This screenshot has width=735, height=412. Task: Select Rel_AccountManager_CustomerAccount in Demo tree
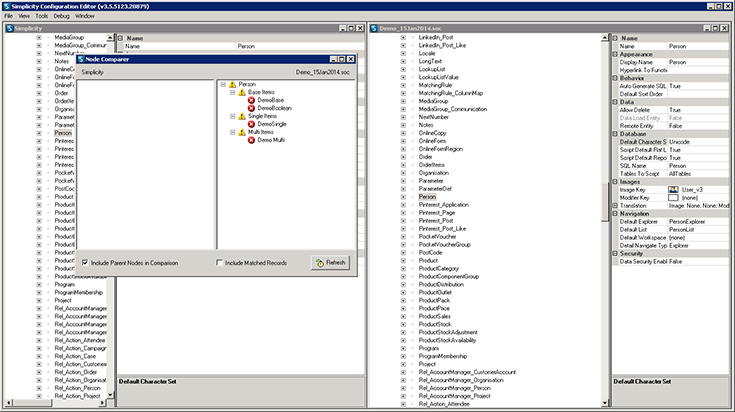click(467, 372)
